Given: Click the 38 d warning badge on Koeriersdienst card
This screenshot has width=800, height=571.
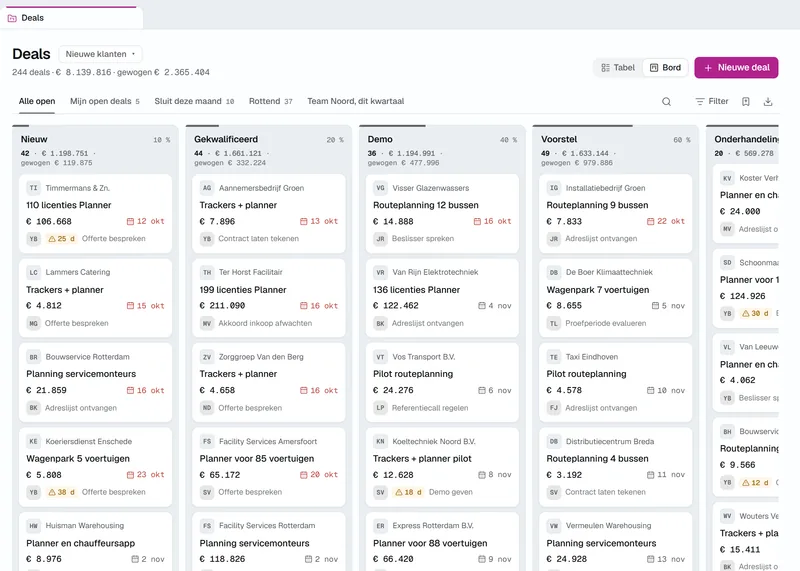Looking at the screenshot, I should click(x=61, y=492).
